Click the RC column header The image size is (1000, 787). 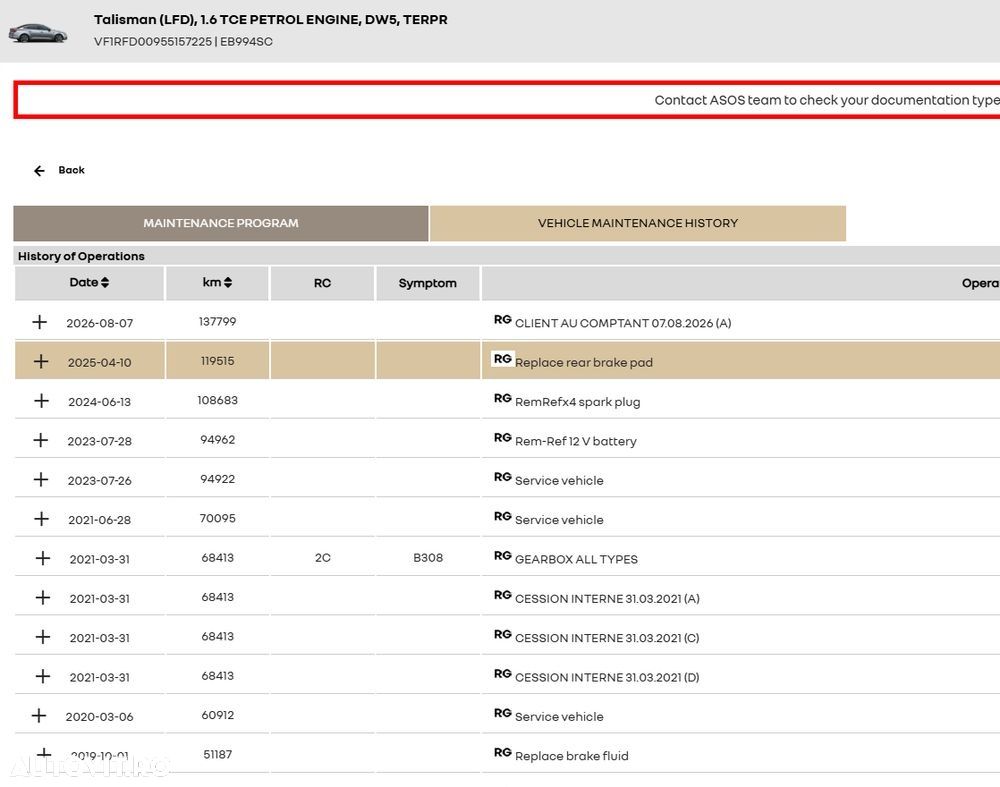(x=322, y=283)
